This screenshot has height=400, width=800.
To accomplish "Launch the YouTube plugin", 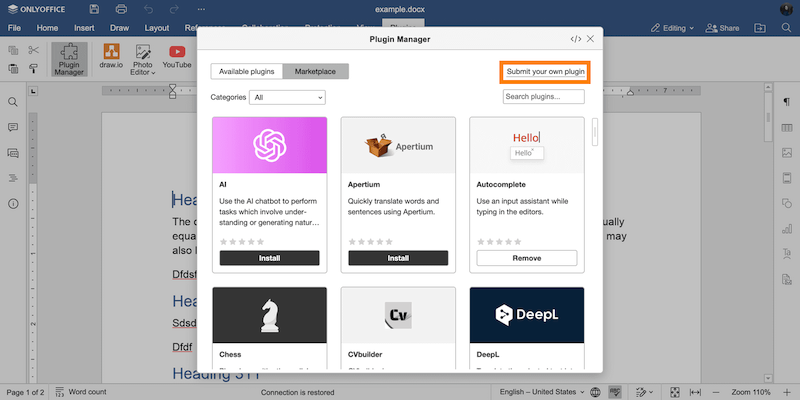I will point(177,58).
